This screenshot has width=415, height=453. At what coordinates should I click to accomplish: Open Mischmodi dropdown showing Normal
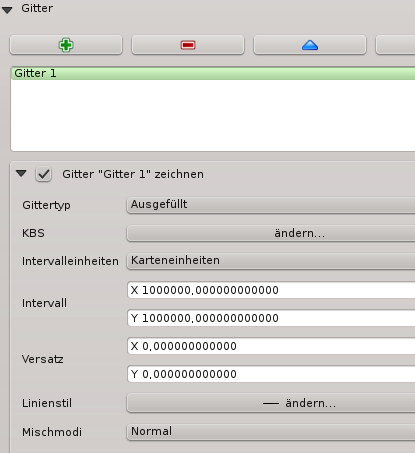click(x=271, y=432)
